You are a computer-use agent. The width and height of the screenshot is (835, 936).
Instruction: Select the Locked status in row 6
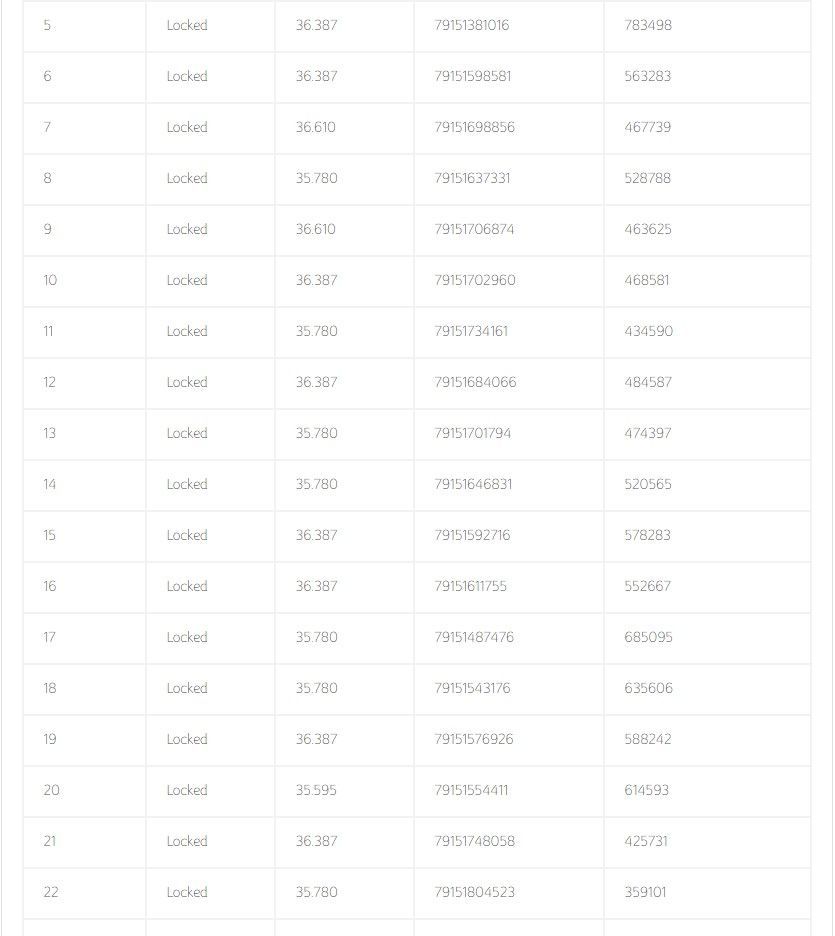pyautogui.click(x=187, y=77)
